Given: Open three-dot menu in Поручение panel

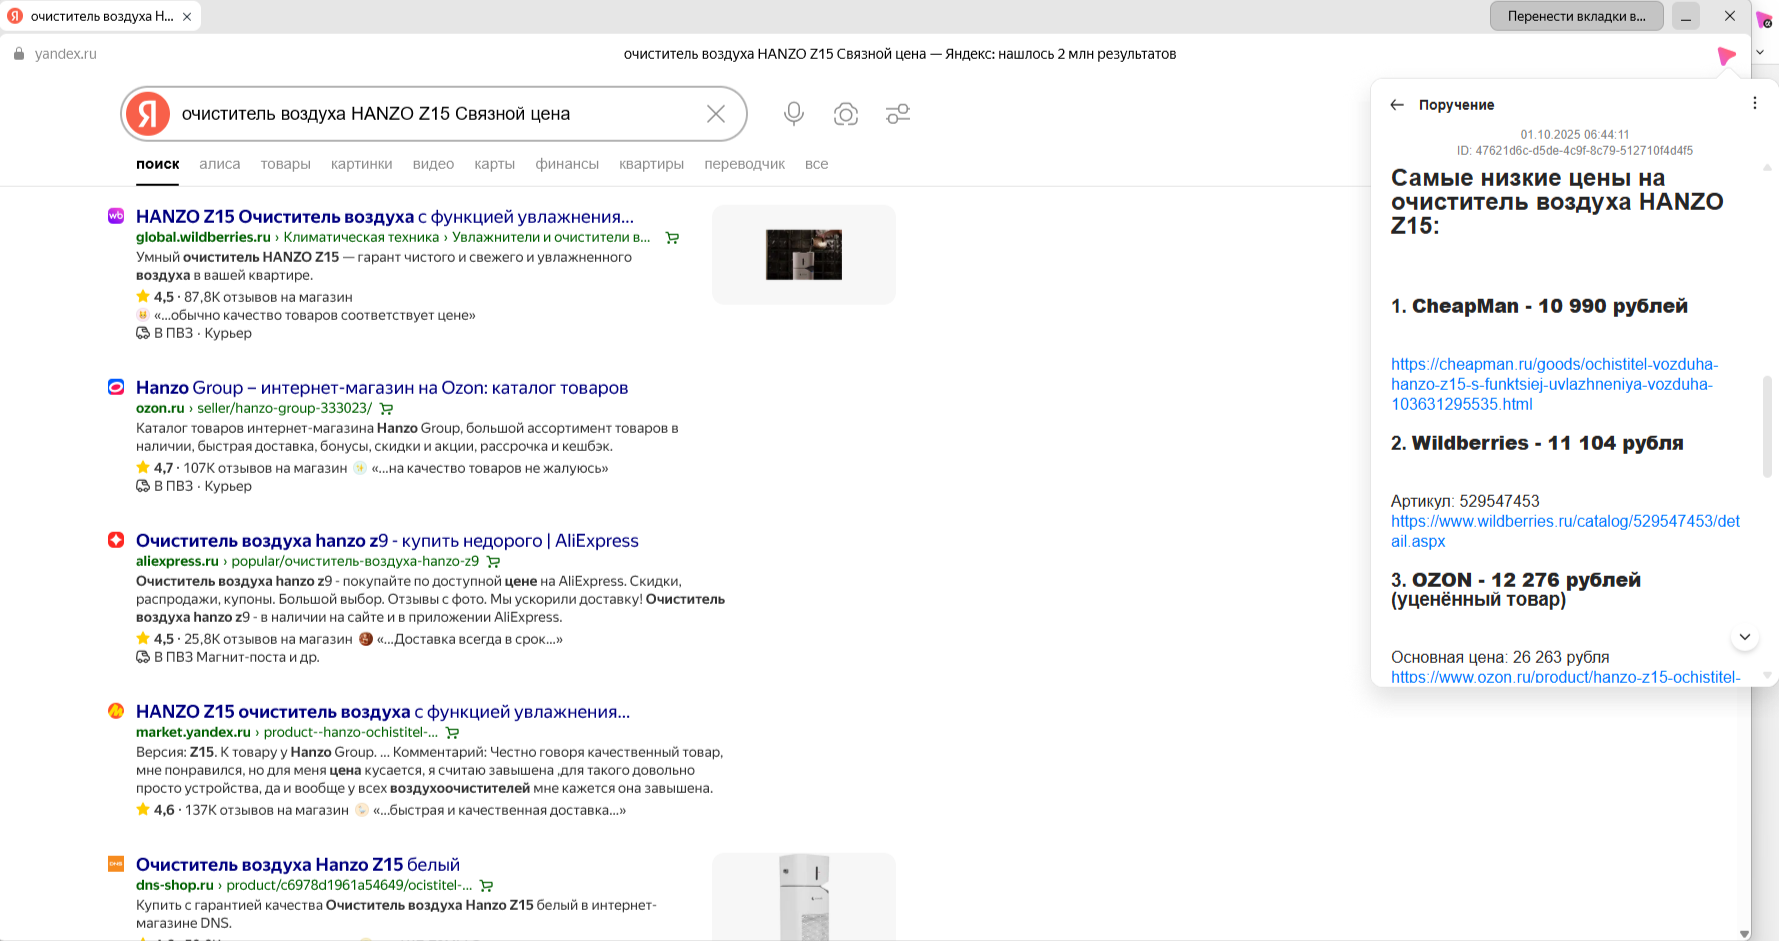Looking at the screenshot, I should coord(1754,103).
